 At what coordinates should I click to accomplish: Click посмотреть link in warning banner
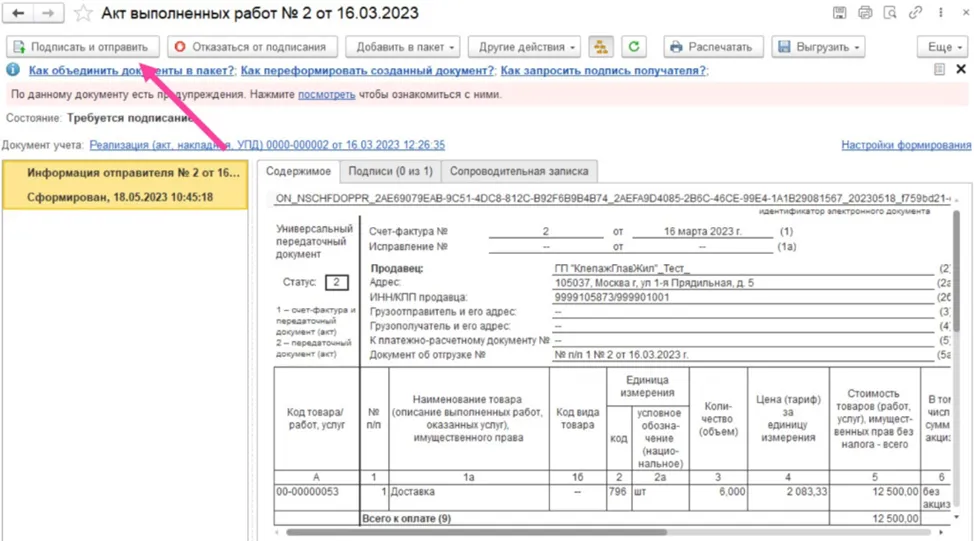[327, 94]
